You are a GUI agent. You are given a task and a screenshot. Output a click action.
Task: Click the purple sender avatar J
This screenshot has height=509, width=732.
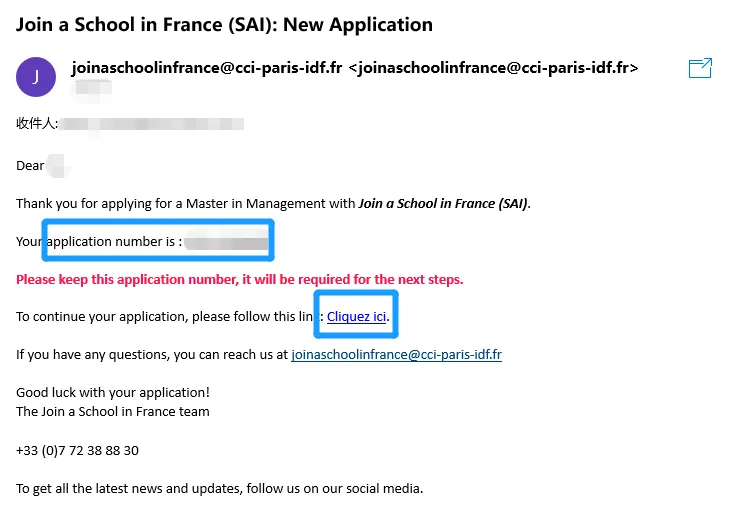(36, 77)
